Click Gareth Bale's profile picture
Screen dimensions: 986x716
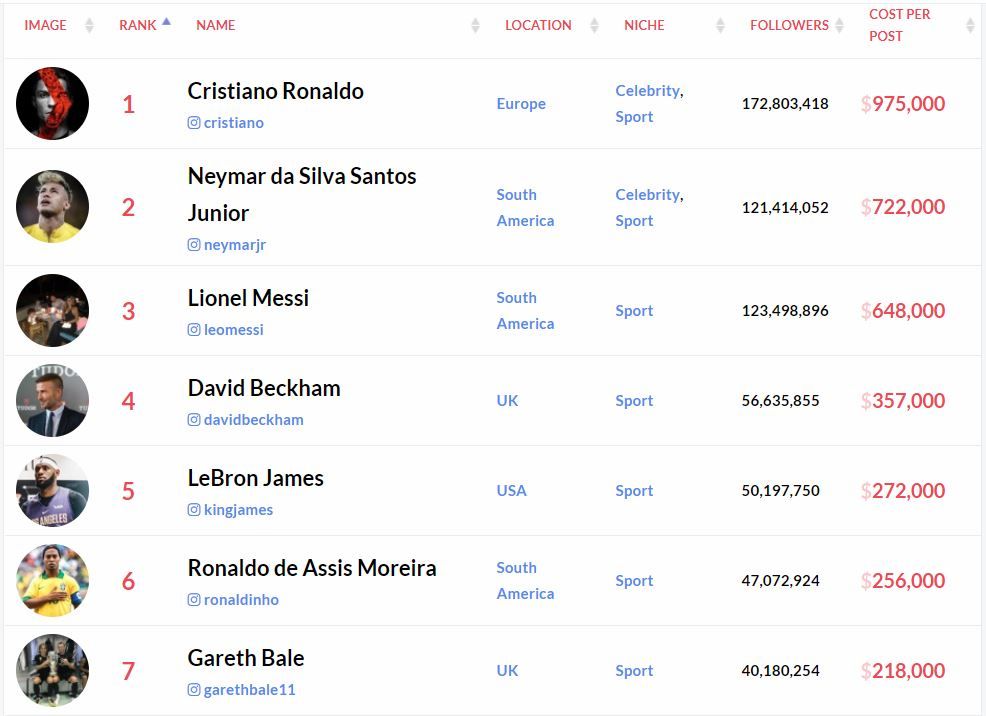(52, 671)
